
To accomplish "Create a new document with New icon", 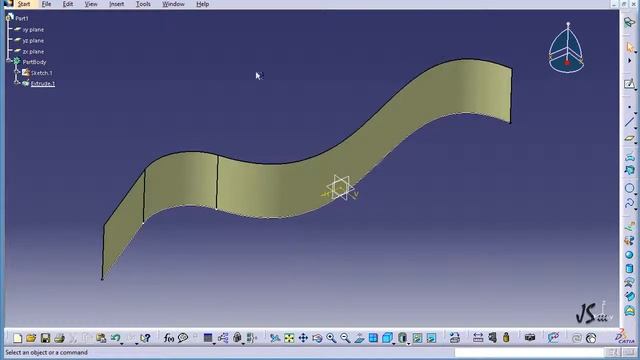I will click(x=17, y=338).
